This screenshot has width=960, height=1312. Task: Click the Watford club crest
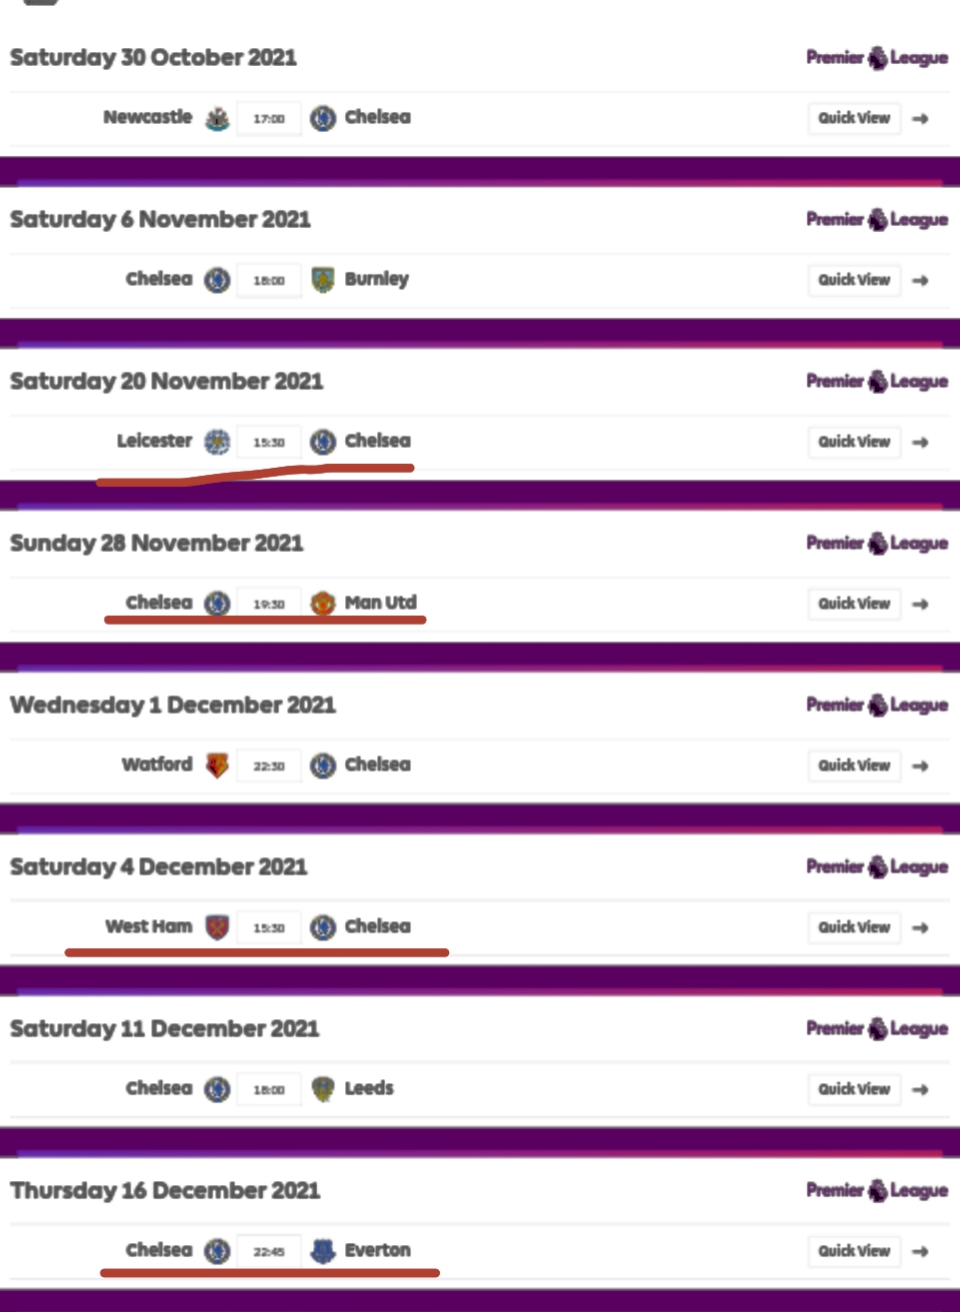point(217,766)
